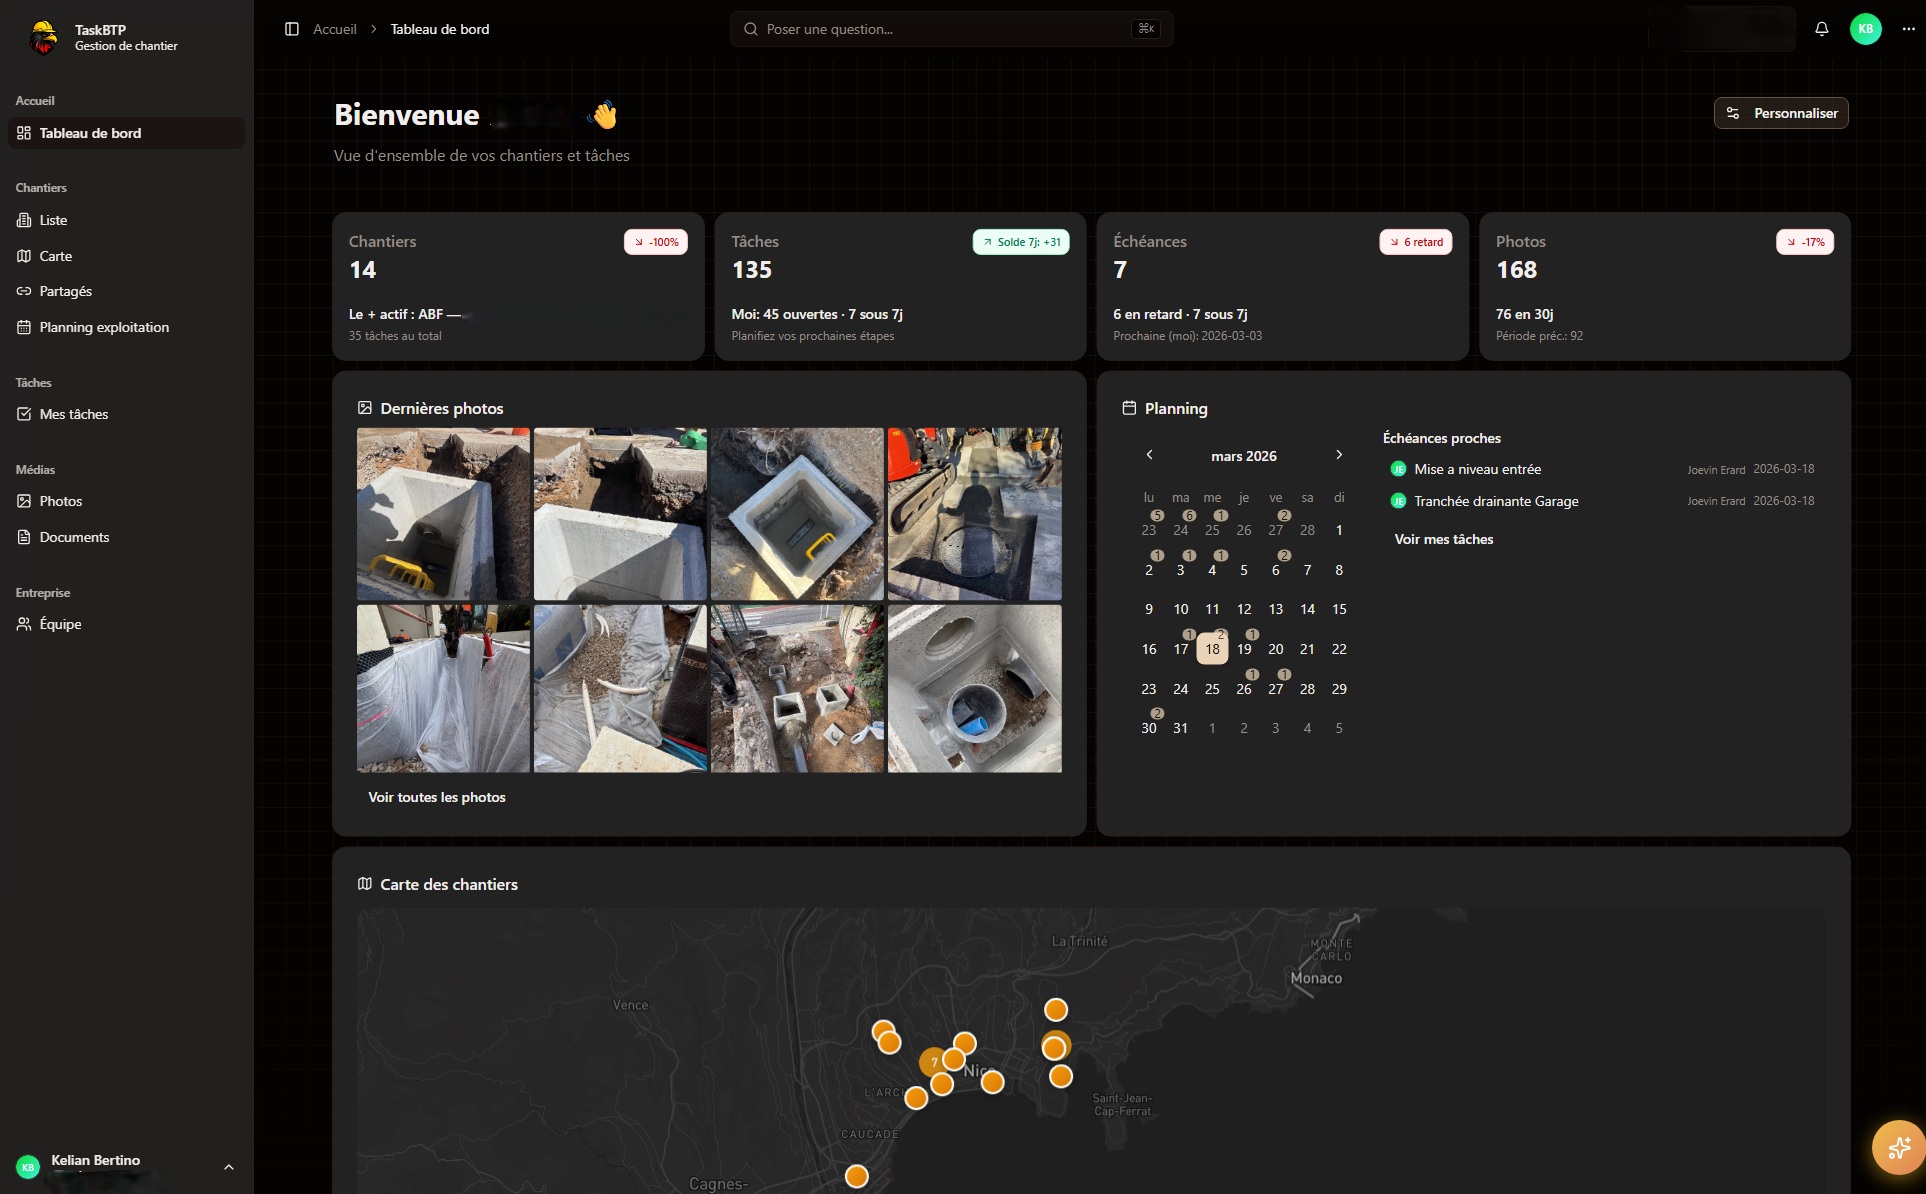Open Voir toutes les photos link
This screenshot has width=1926, height=1194.
(x=436, y=797)
